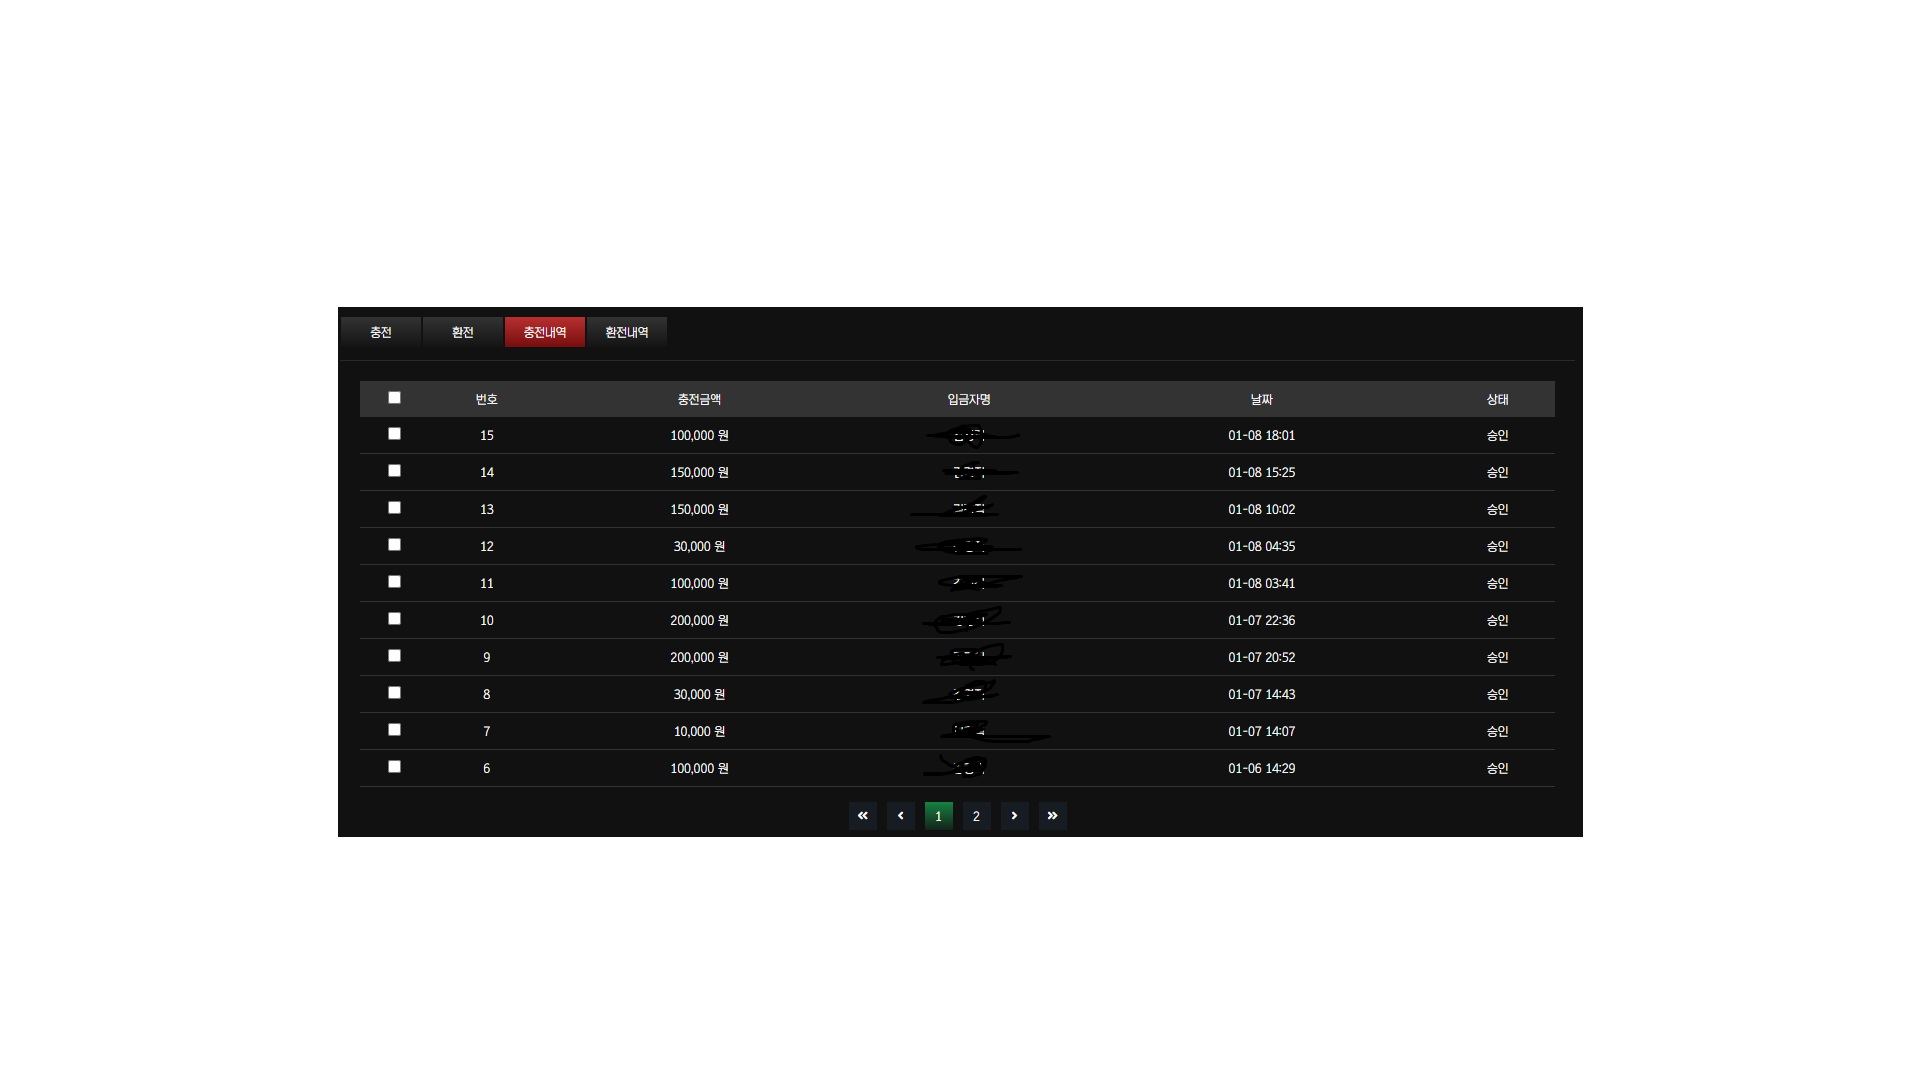Check the box for row number 8
The height and width of the screenshot is (1080, 1920).
pos(394,692)
